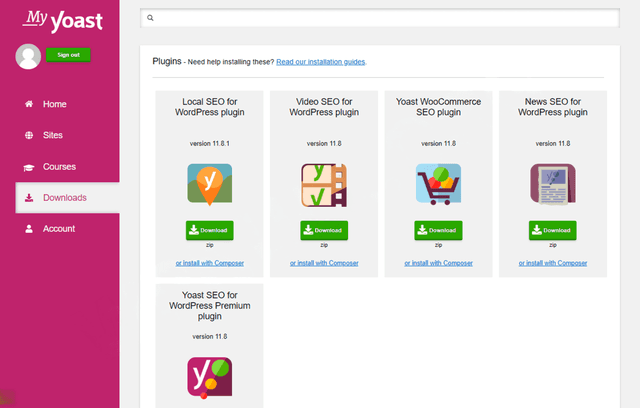640x408 pixels.
Task: Click the Local SEO map pin plugin icon
Action: click(x=210, y=184)
